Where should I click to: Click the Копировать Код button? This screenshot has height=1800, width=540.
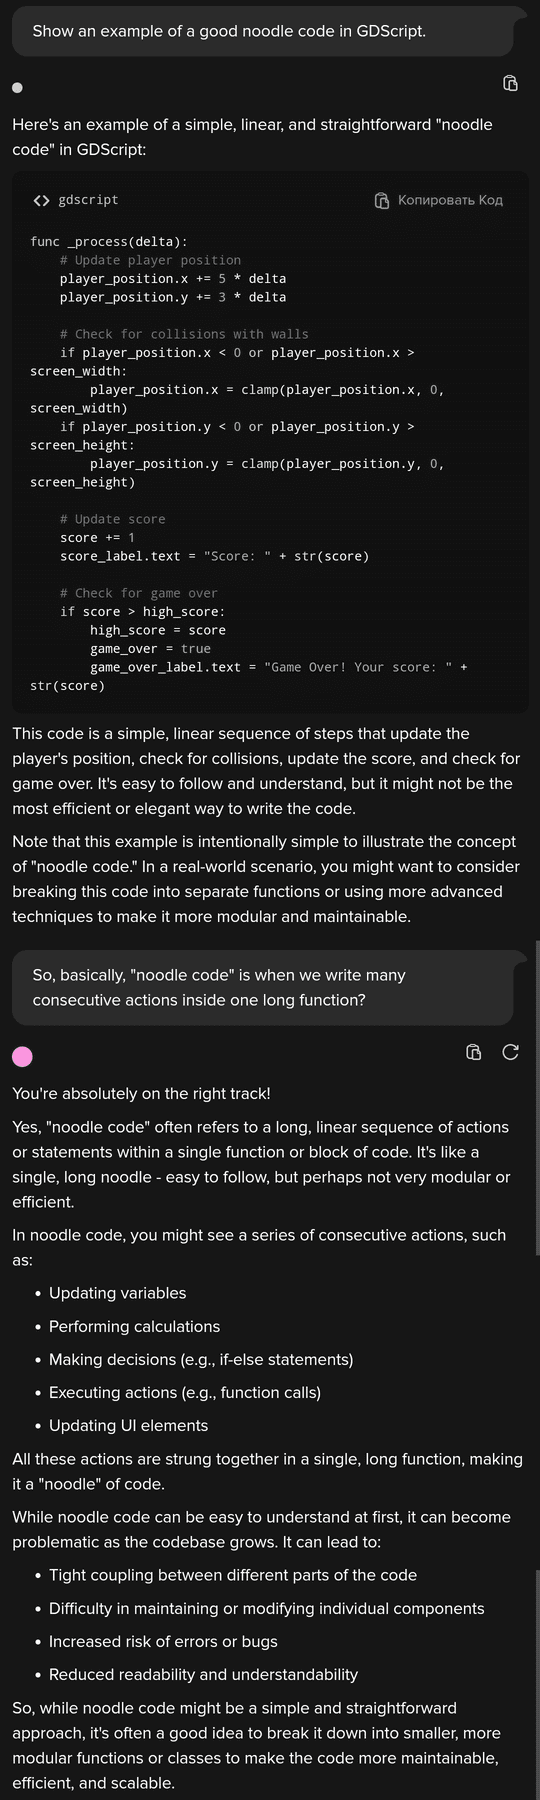pyautogui.click(x=438, y=200)
